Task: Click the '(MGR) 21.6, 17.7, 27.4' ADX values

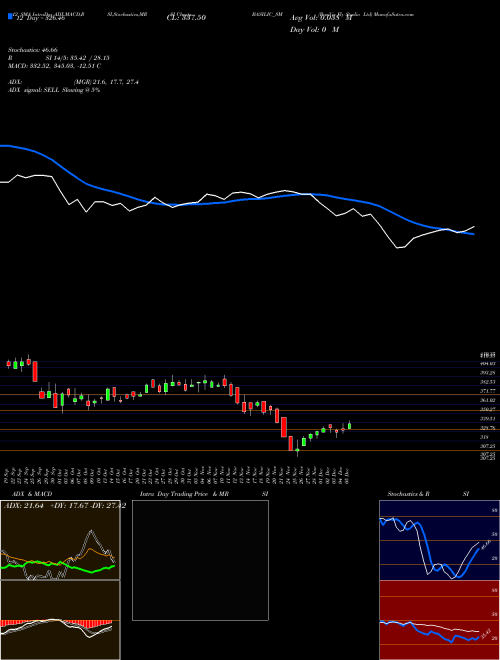Action: pos(106,82)
